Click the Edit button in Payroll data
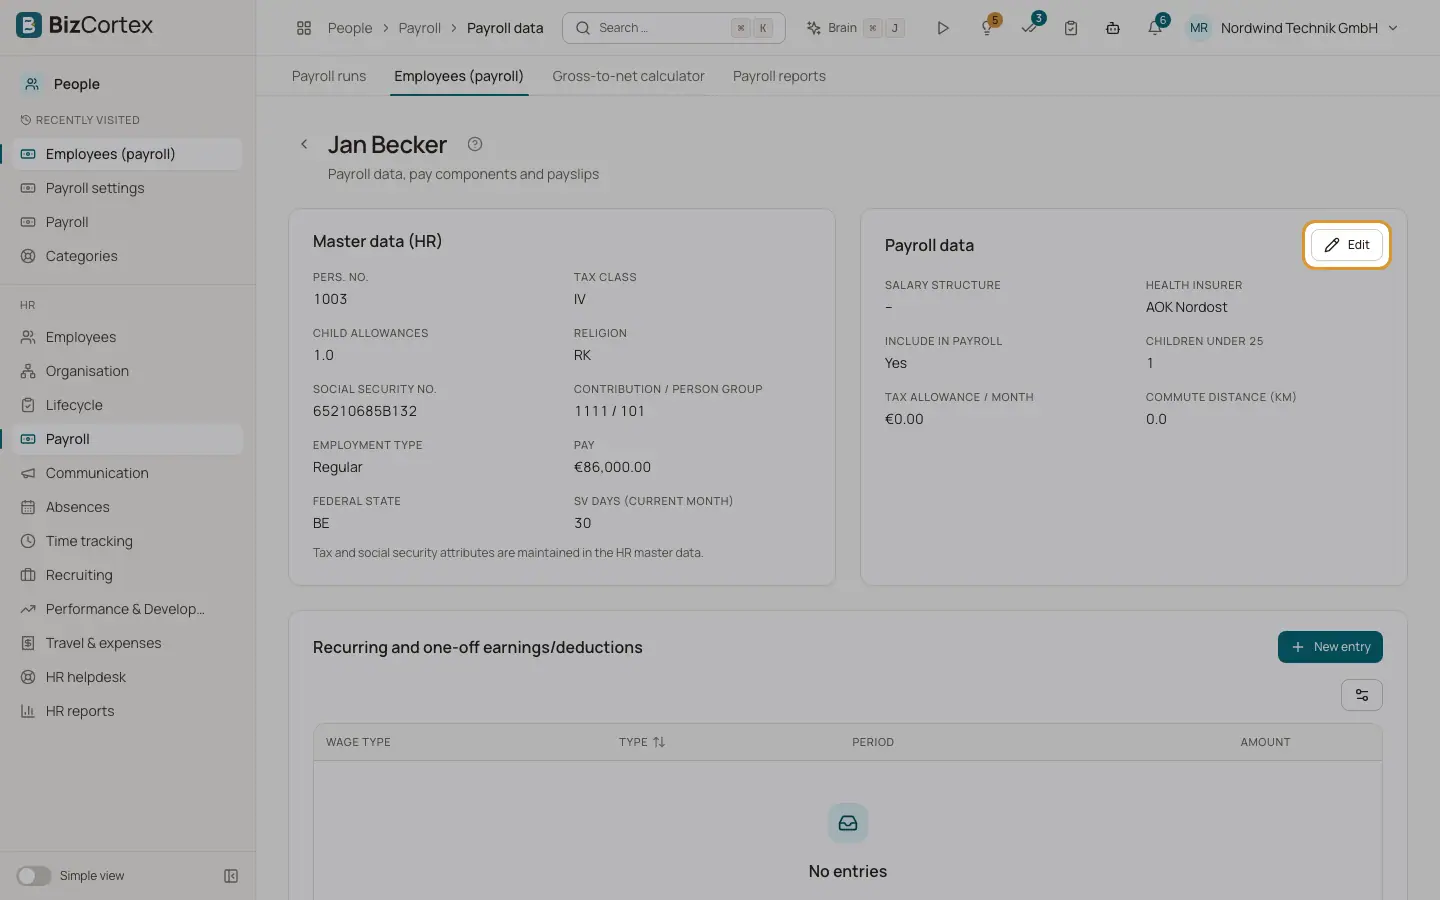The height and width of the screenshot is (900, 1440). [x=1346, y=245]
